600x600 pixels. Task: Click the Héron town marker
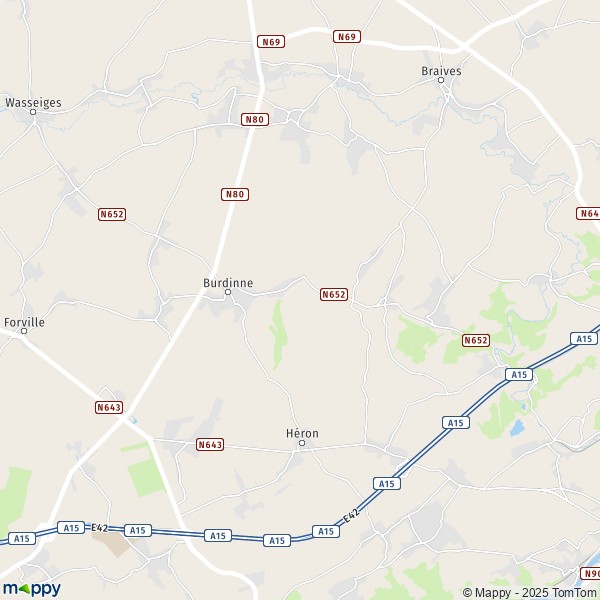pyautogui.click(x=302, y=443)
